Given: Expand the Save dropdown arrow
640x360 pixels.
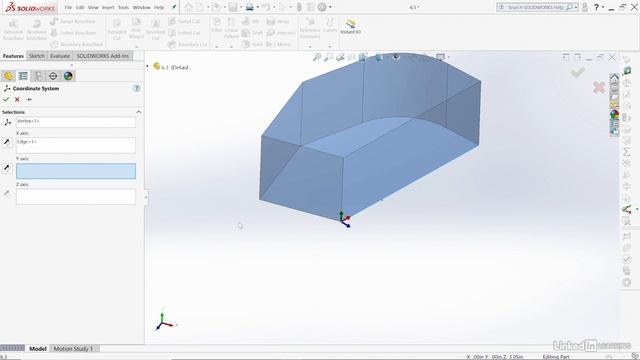Looking at the screenshot, I should tap(241, 7).
